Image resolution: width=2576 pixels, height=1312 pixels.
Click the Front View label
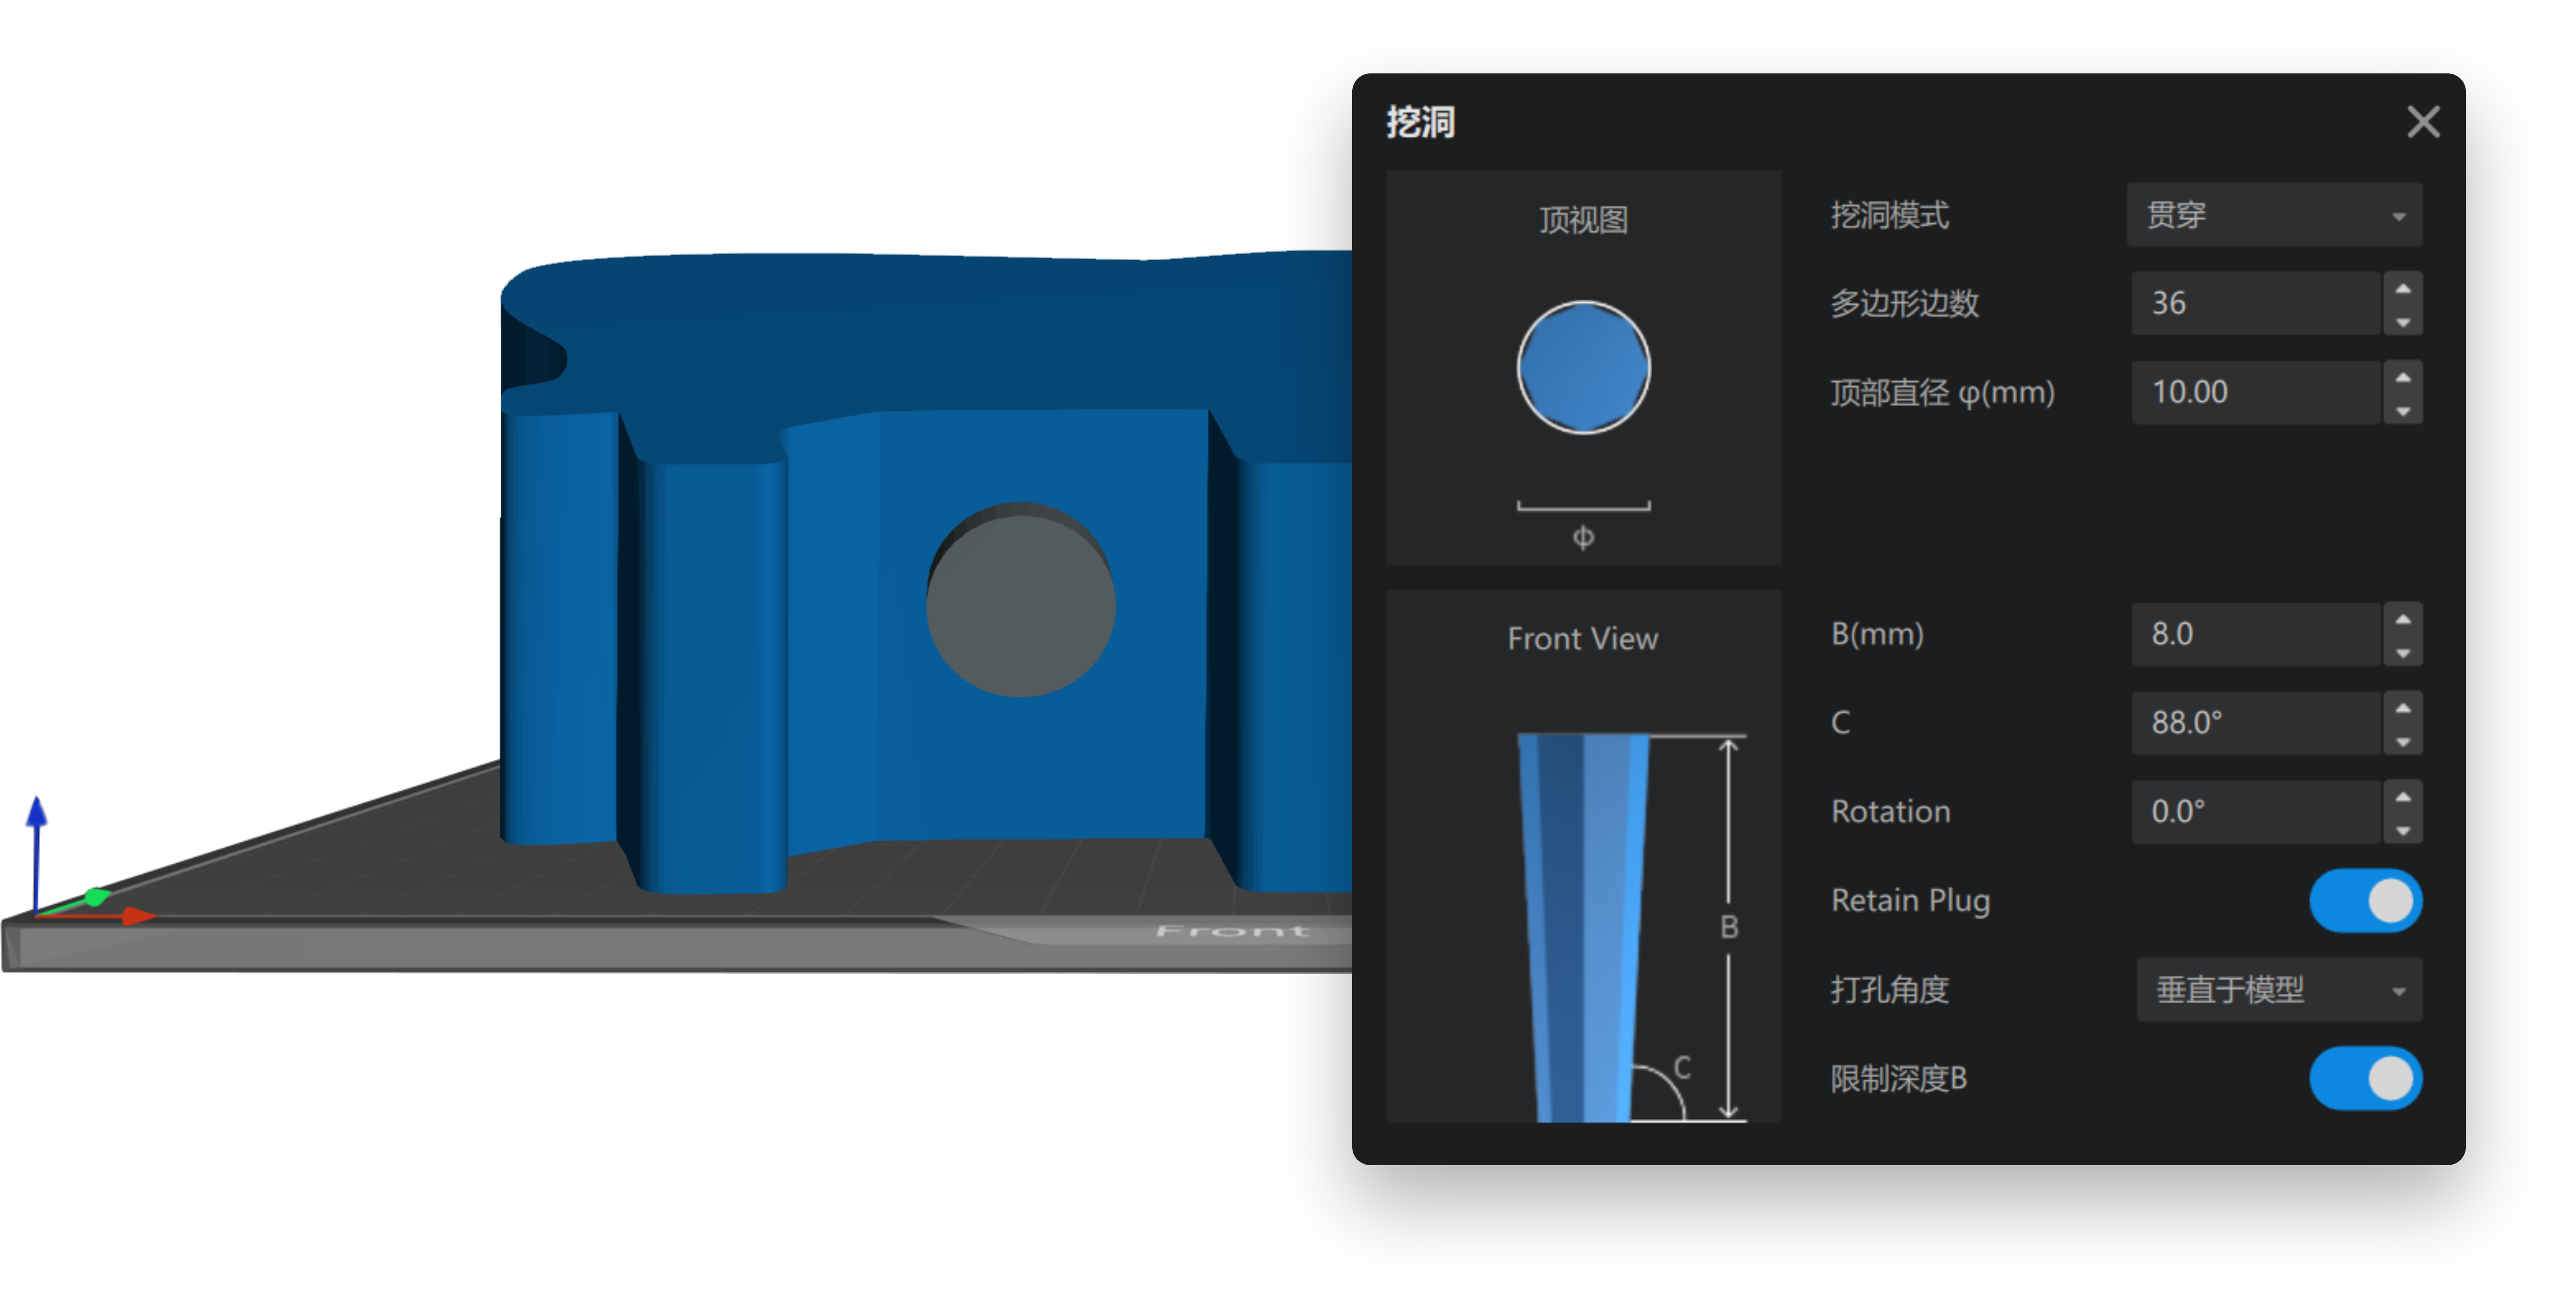[x=1583, y=638]
